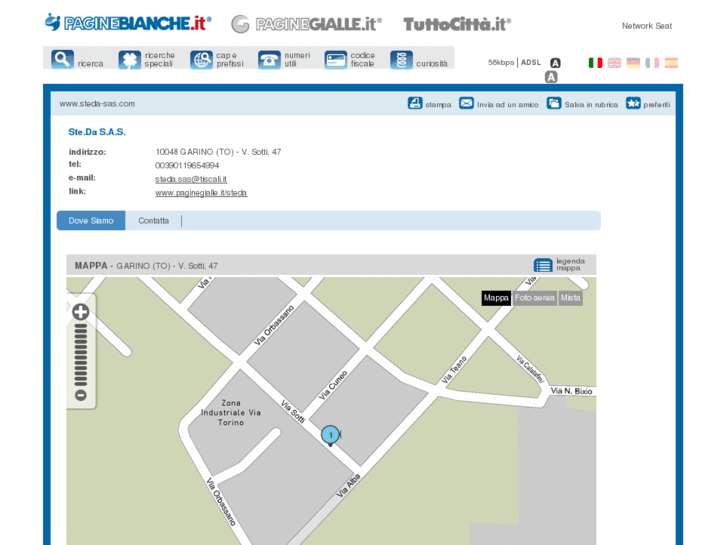Screen dimensions: 727x545
Task: Click the map zoom level slider bars
Action: point(81,355)
